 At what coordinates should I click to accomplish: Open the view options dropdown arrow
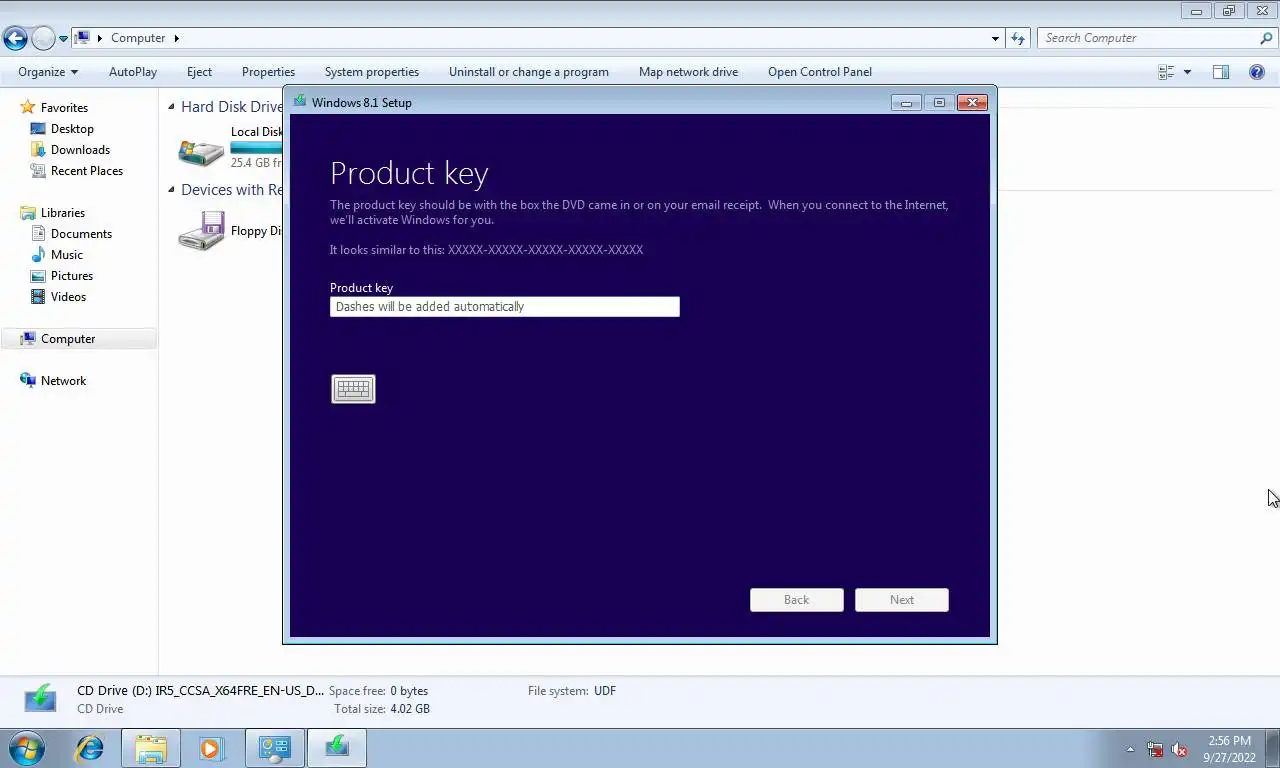click(x=1187, y=72)
